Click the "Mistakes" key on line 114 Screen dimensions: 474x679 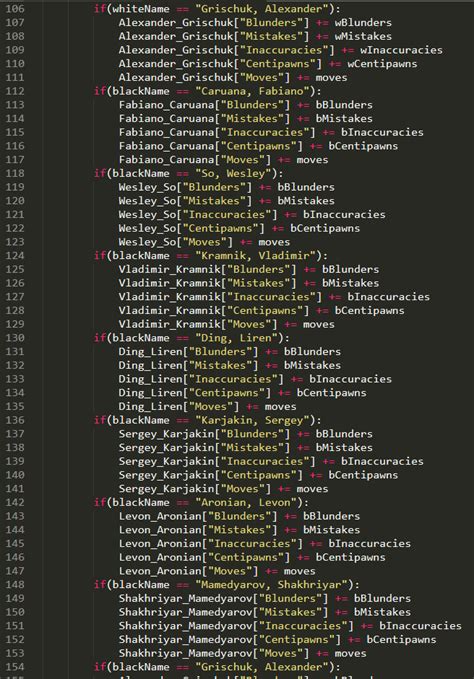pyautogui.click(x=255, y=119)
